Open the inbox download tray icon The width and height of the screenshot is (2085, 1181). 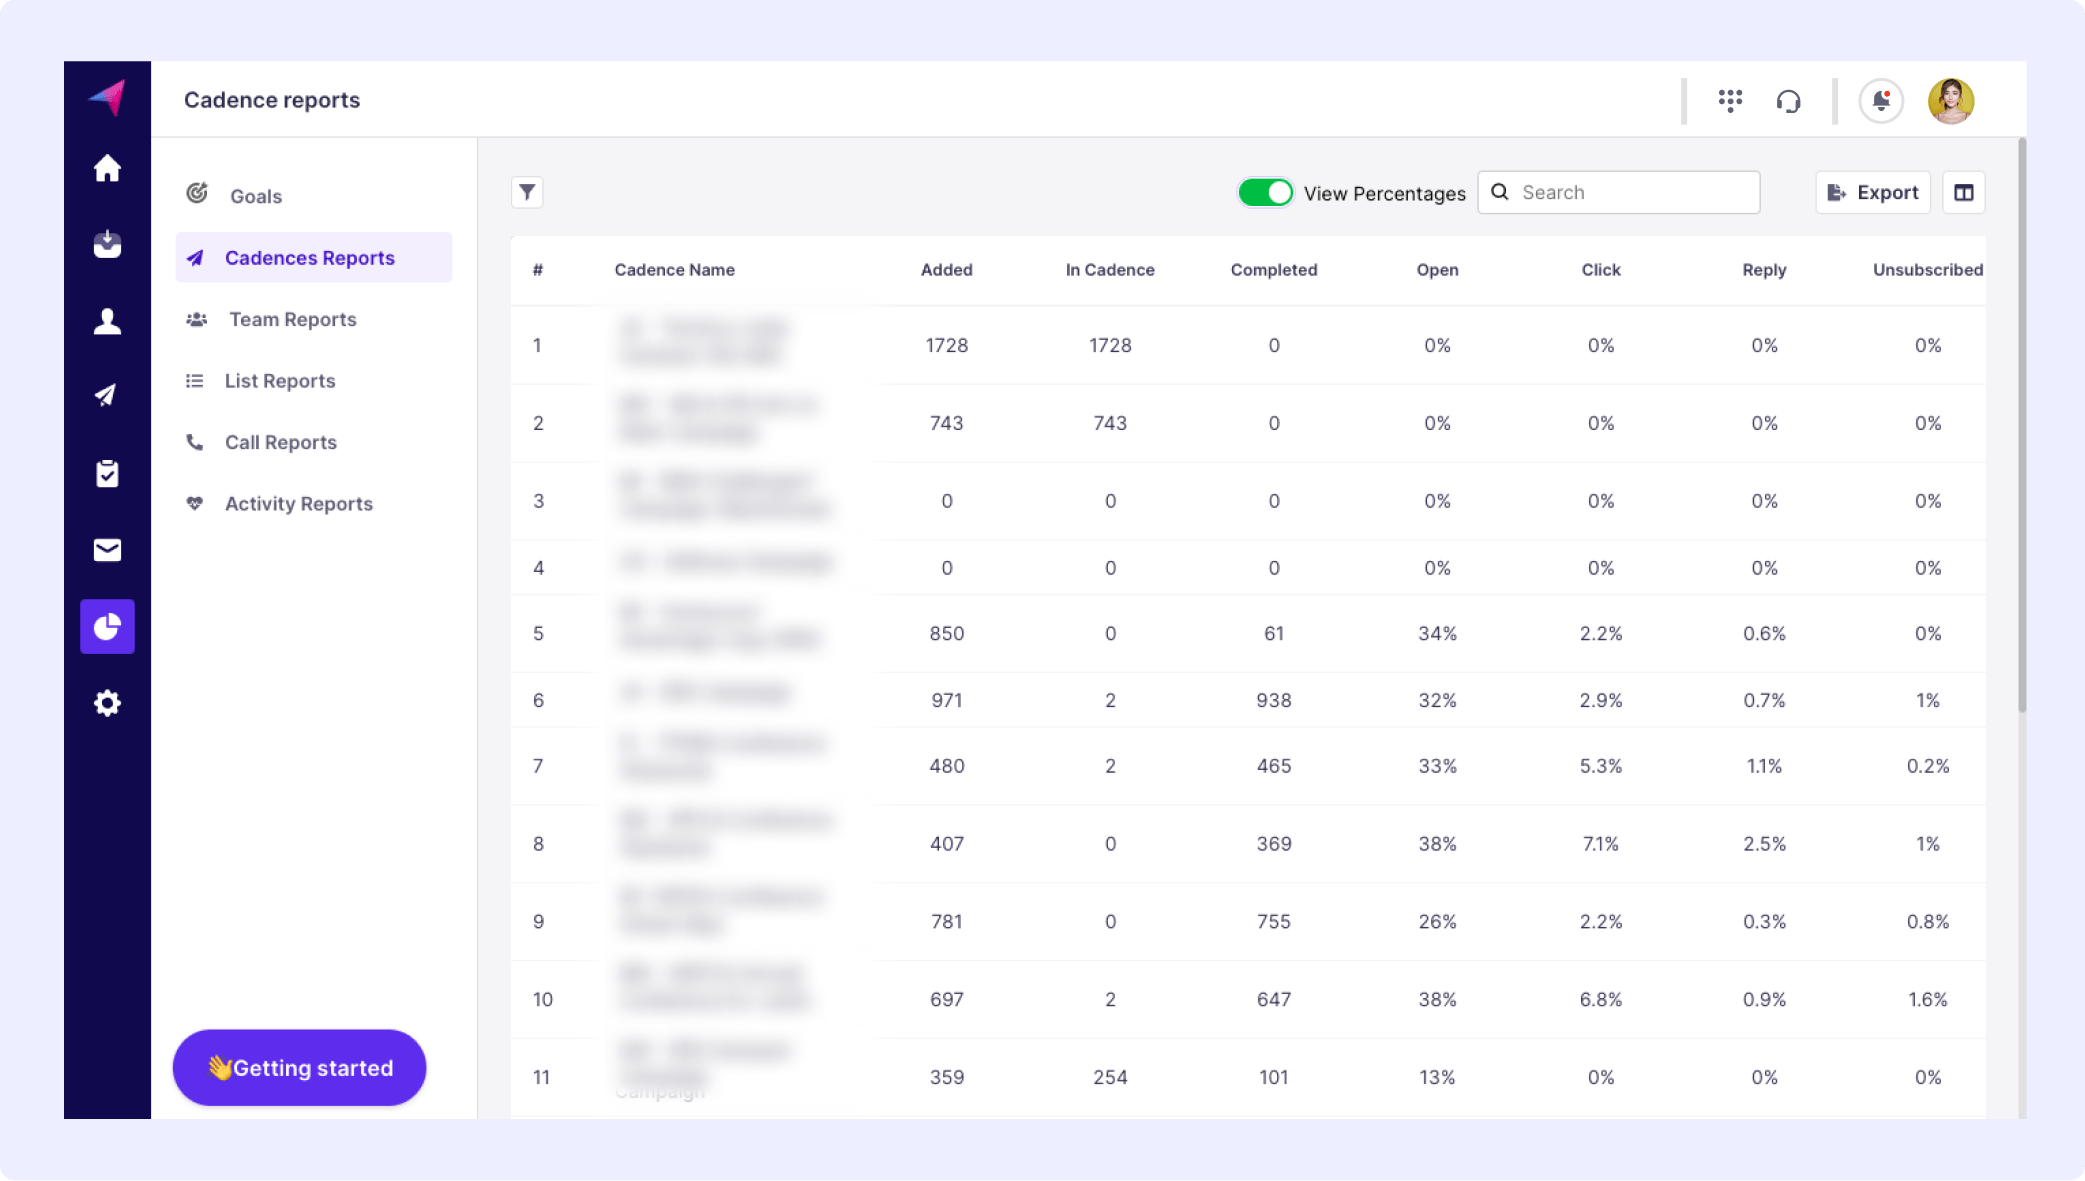point(107,244)
